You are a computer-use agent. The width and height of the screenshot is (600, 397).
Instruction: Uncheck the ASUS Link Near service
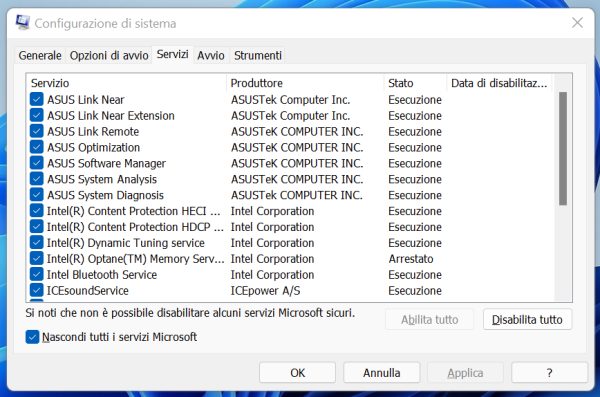point(36,100)
